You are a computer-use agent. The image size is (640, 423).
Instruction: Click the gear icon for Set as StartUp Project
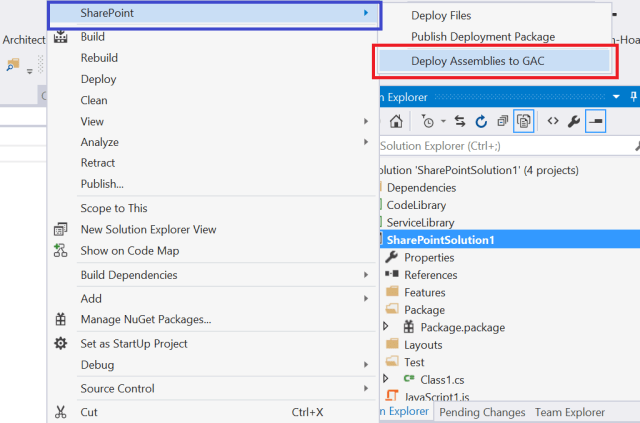(x=61, y=344)
